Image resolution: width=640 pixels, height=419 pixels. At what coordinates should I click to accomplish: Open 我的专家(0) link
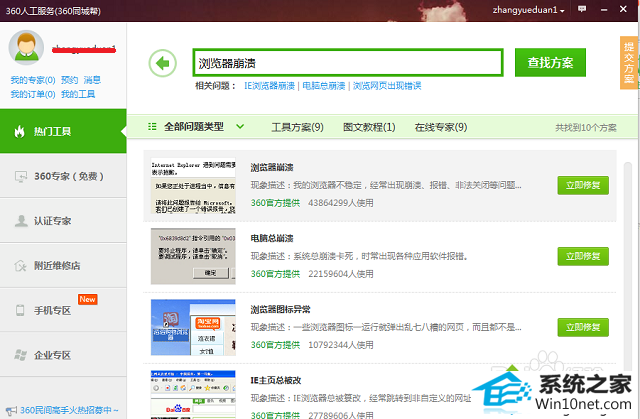(x=33, y=80)
